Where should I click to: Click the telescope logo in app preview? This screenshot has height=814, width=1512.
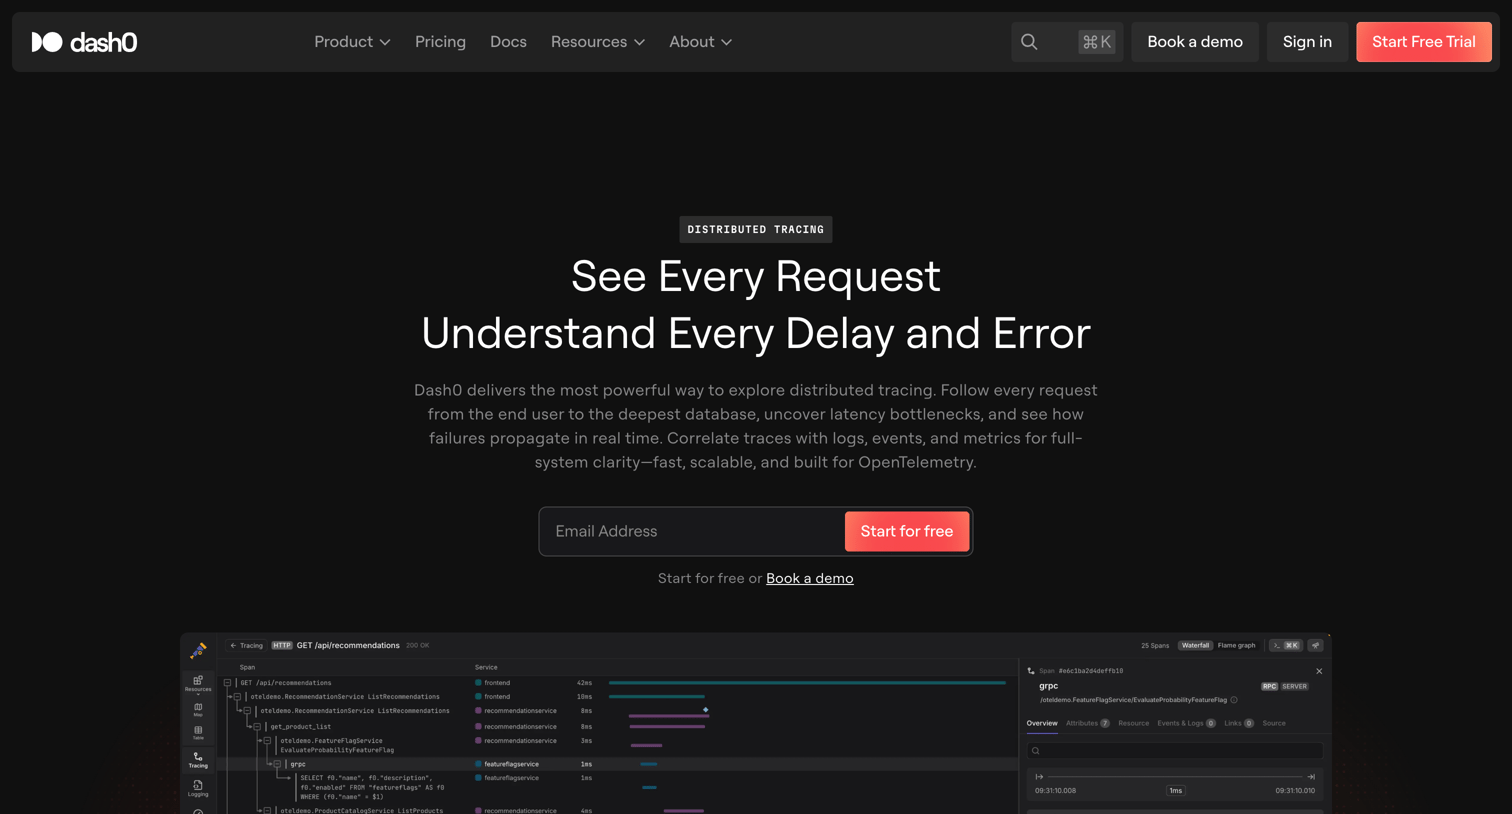[x=198, y=650]
